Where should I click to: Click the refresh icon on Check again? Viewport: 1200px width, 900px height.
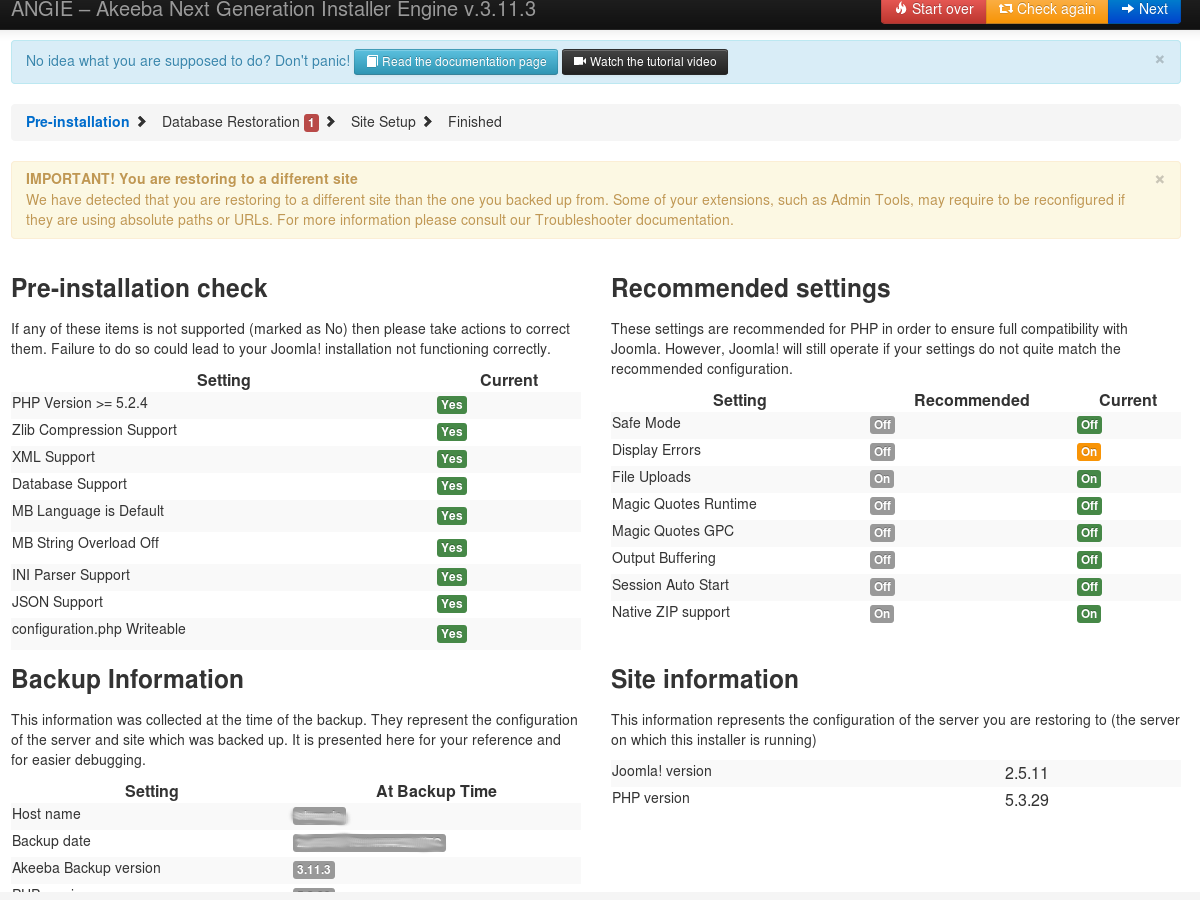point(1005,9)
